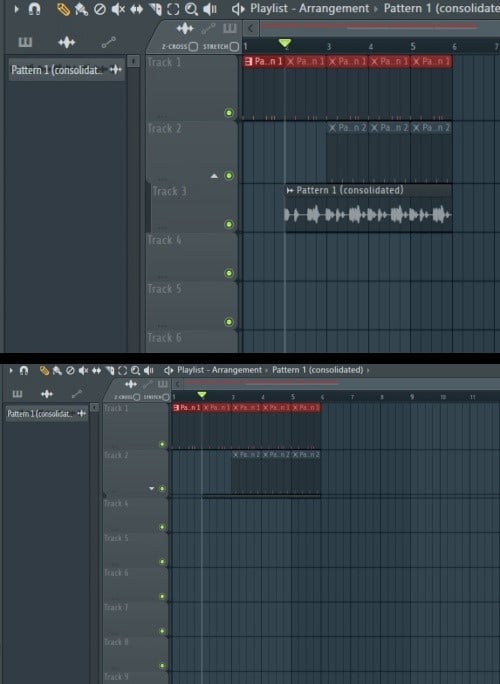Open 'Playlist - Arrangement' breadcrumb in lower window
The width and height of the screenshot is (500, 684).
219,370
